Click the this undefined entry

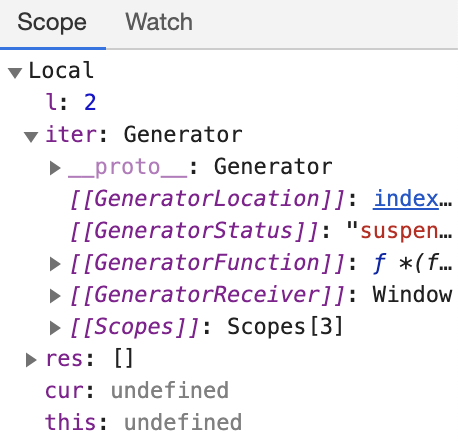click(143, 422)
